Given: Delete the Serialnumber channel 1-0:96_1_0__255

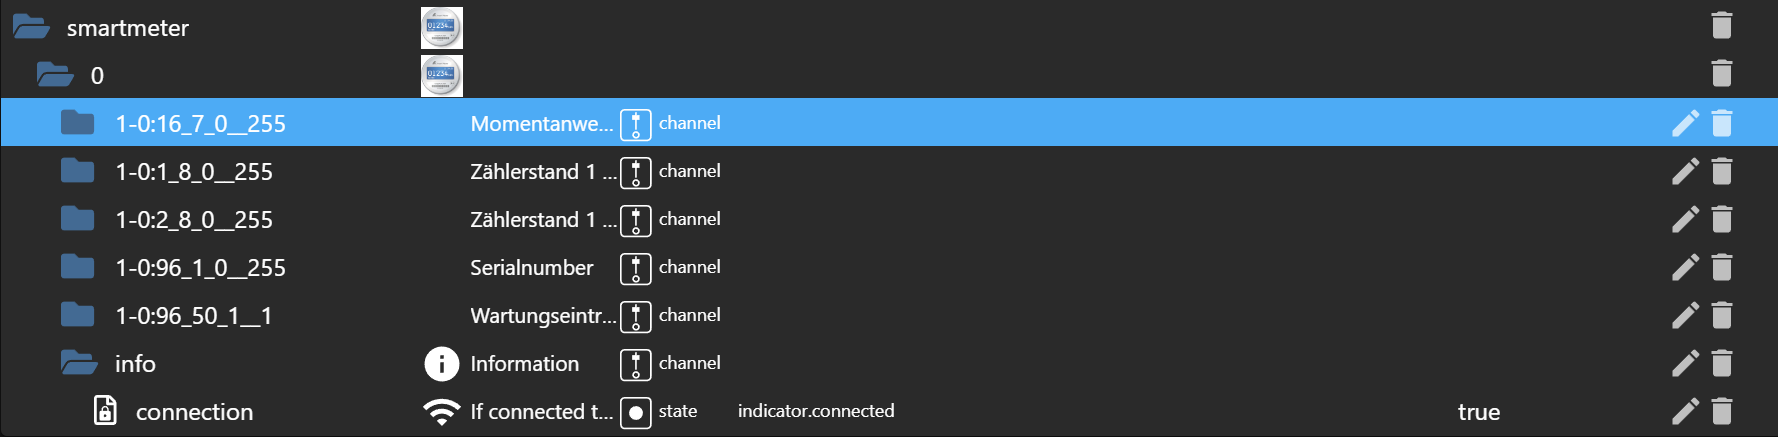Looking at the screenshot, I should 1721,267.
